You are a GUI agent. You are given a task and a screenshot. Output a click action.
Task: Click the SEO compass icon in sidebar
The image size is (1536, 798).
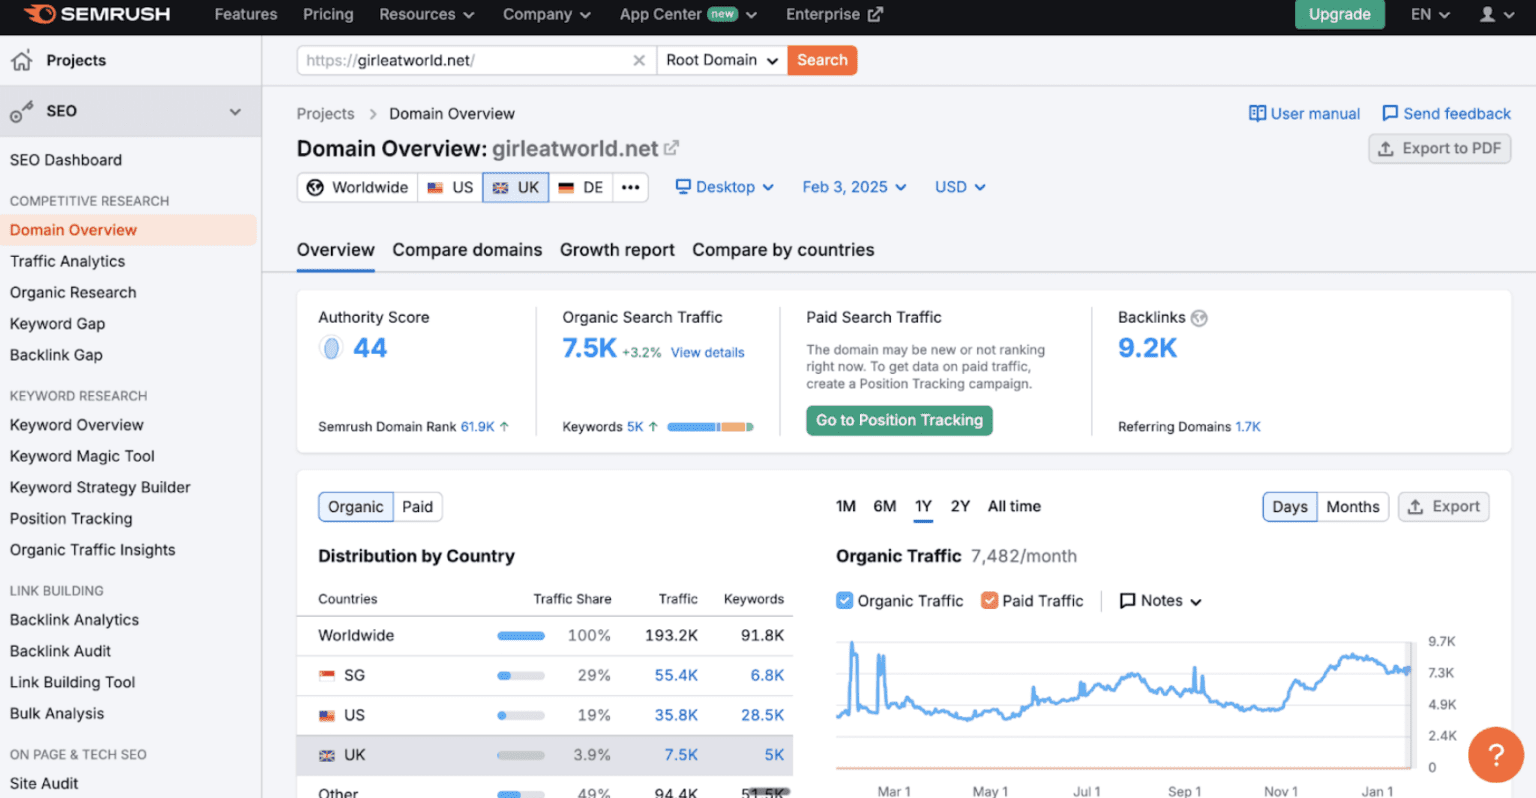click(21, 111)
